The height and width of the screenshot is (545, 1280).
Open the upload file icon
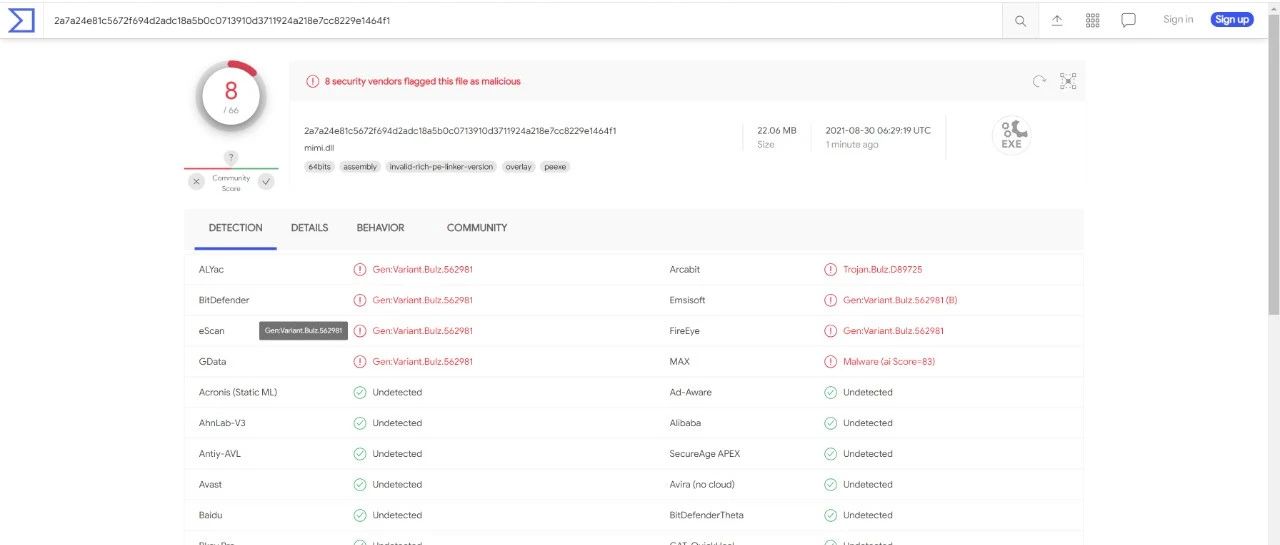pos(1057,20)
